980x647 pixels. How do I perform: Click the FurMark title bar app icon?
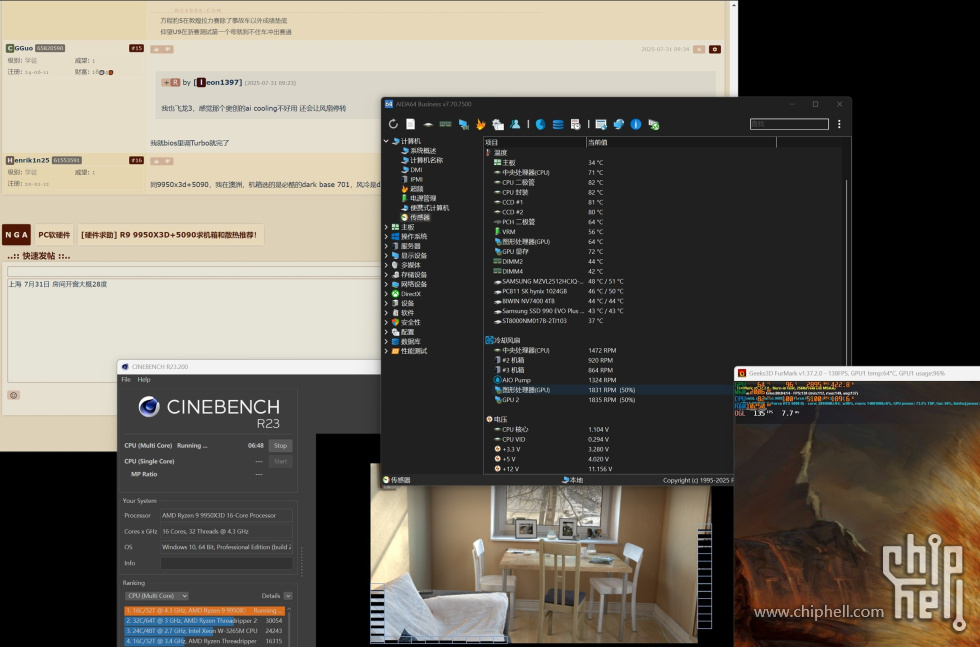coord(742,373)
